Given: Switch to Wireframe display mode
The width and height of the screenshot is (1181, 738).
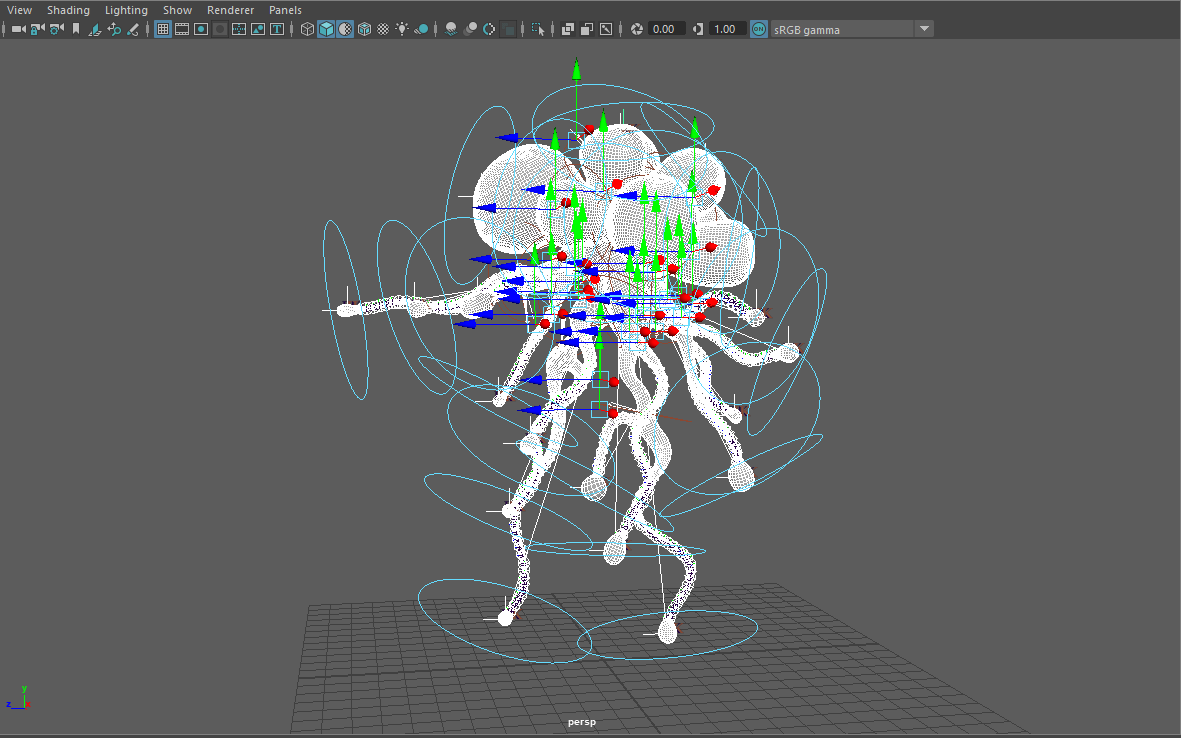Looking at the screenshot, I should tap(307, 29).
